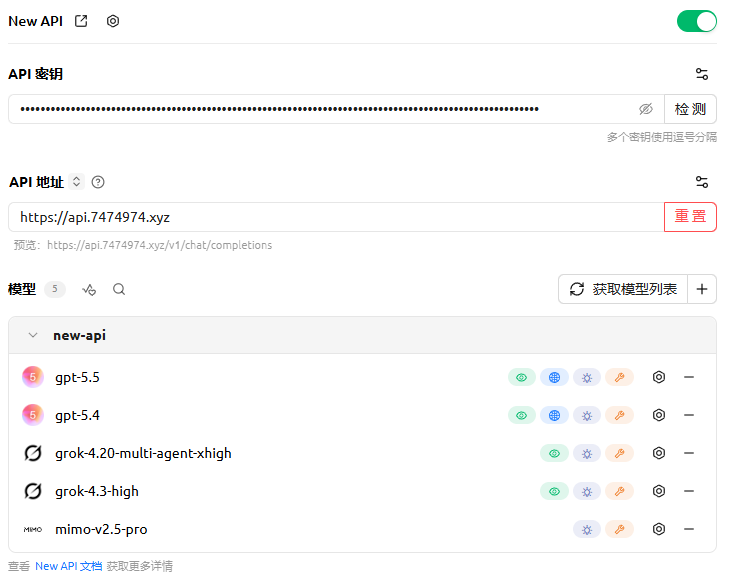This screenshot has height=582, width=729.
Task: Click the tools wrench badge for gpt-5.4
Action: click(x=619, y=416)
